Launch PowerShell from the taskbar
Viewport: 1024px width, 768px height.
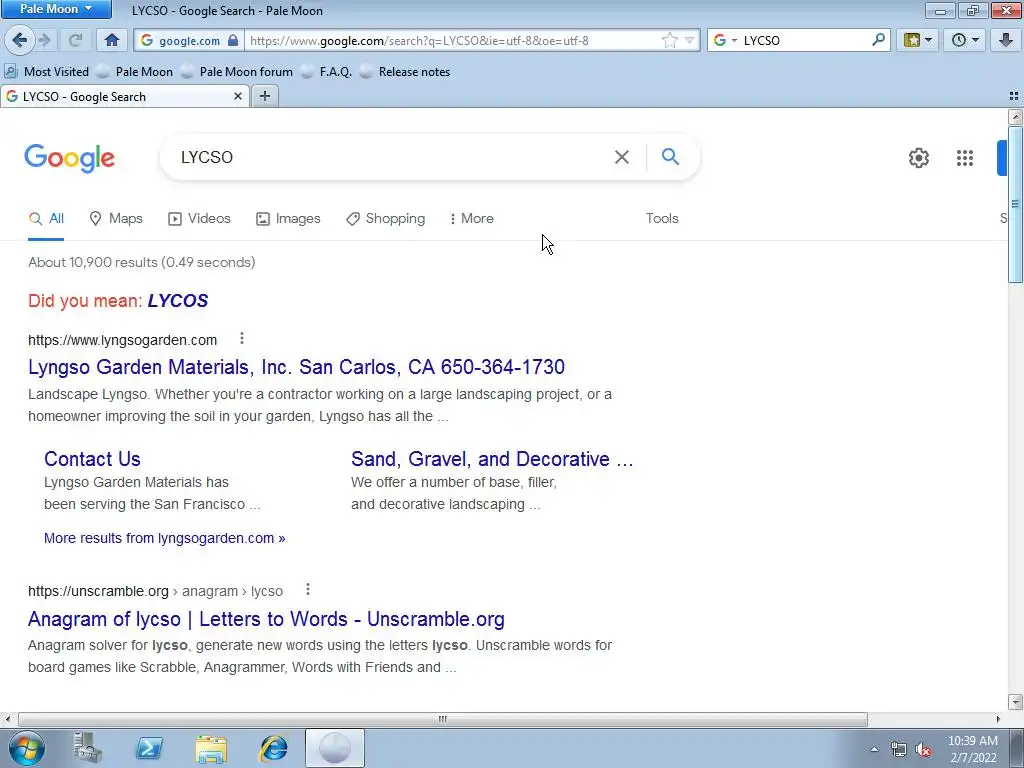click(149, 748)
